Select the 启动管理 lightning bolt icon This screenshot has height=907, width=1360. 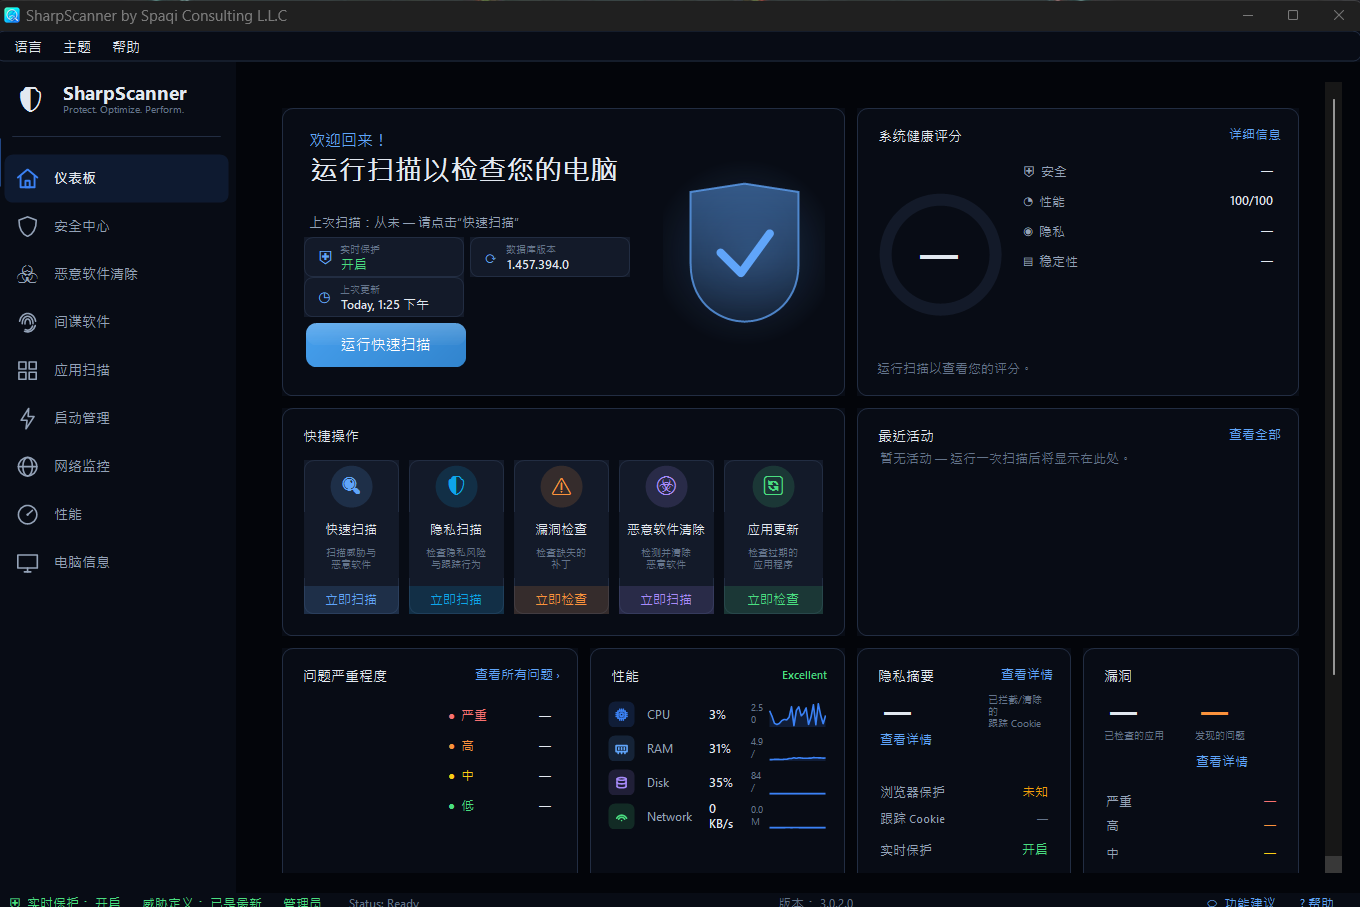click(28, 418)
